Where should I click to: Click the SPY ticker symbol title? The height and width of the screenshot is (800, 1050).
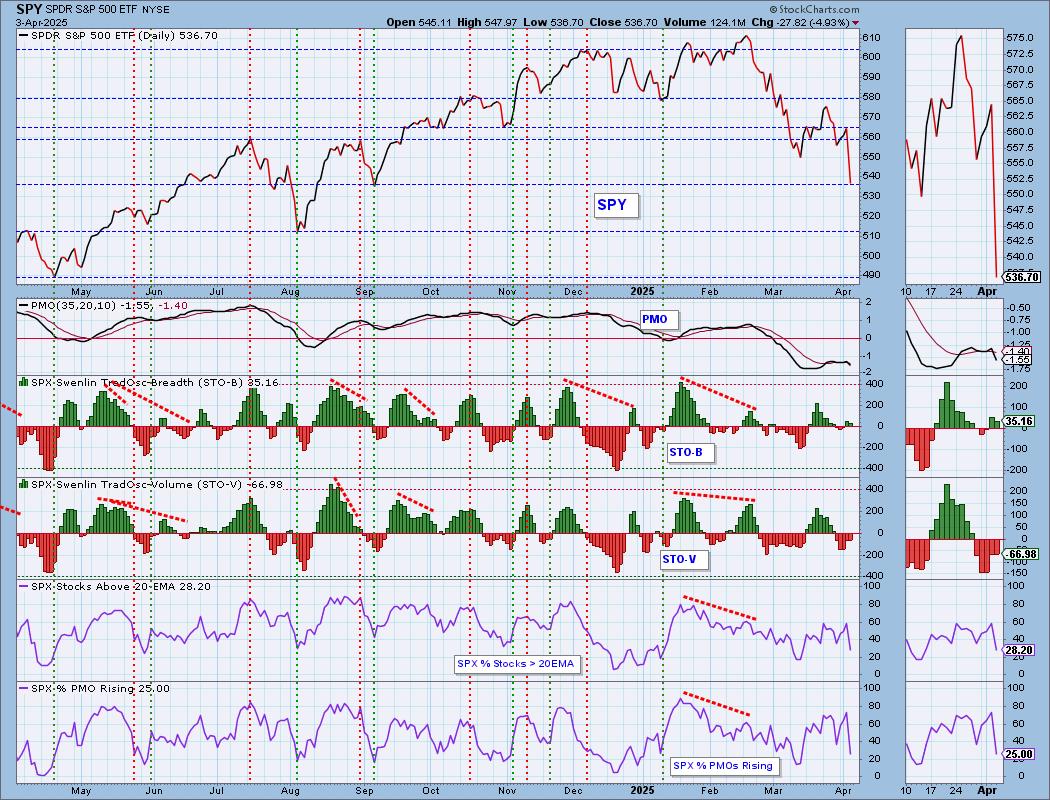[x=29, y=9]
